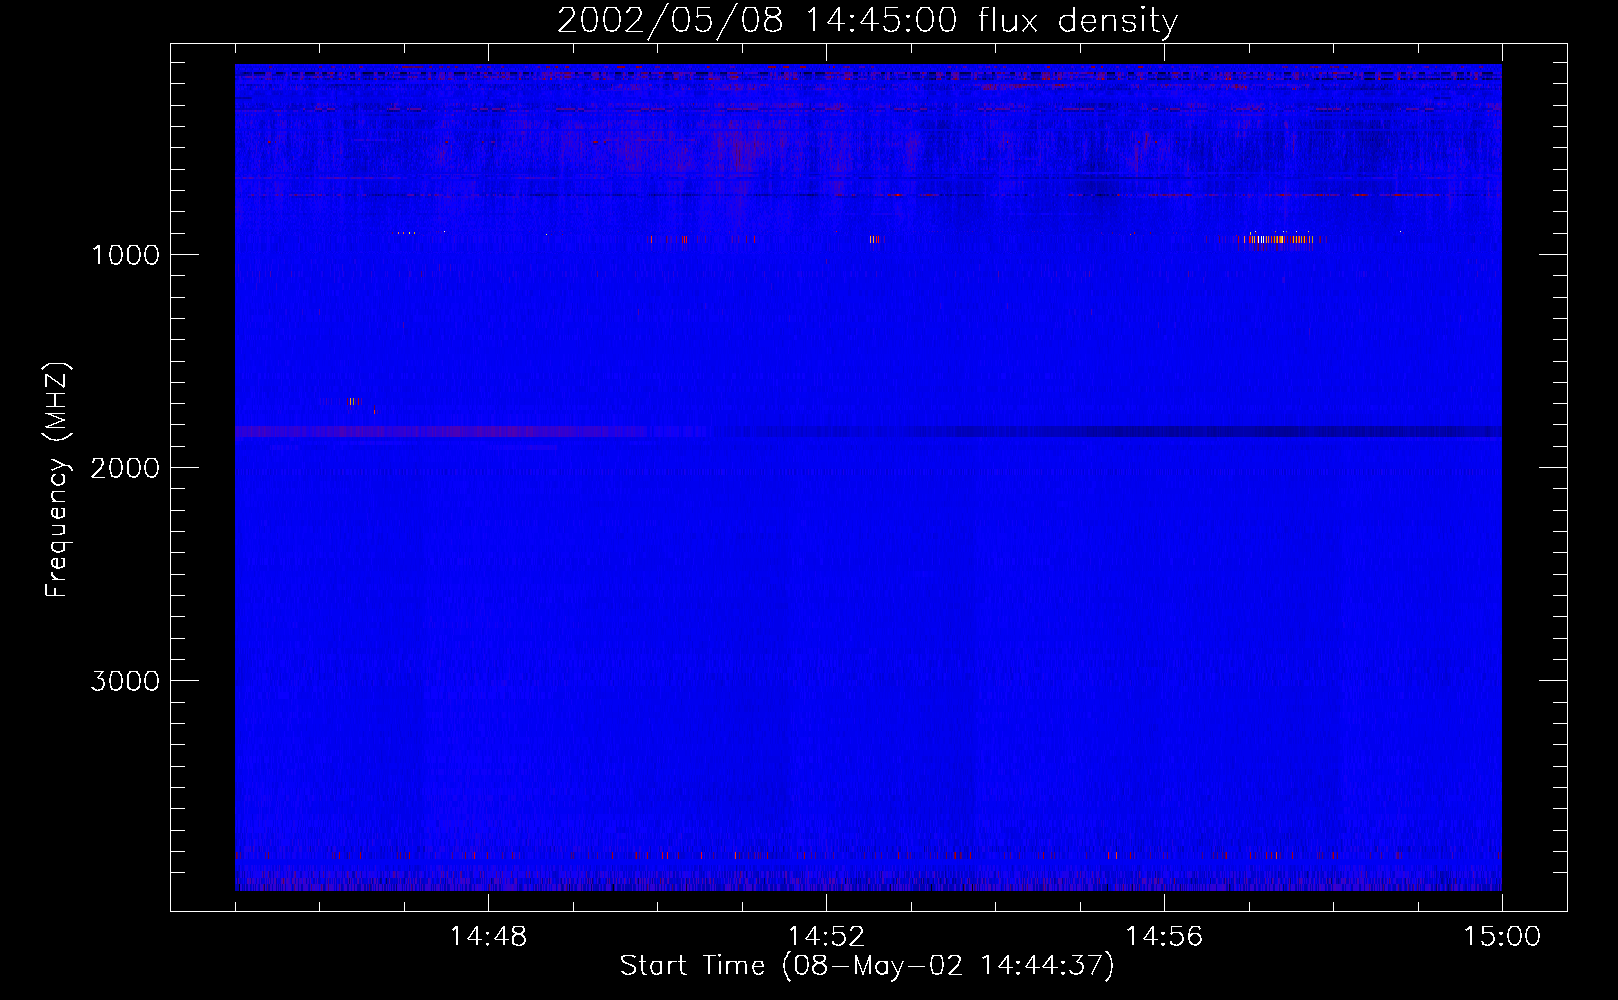Image resolution: width=1618 pixels, height=1000 pixels.
Task: Click the 15:00 time tick label
Action: click(x=1502, y=937)
